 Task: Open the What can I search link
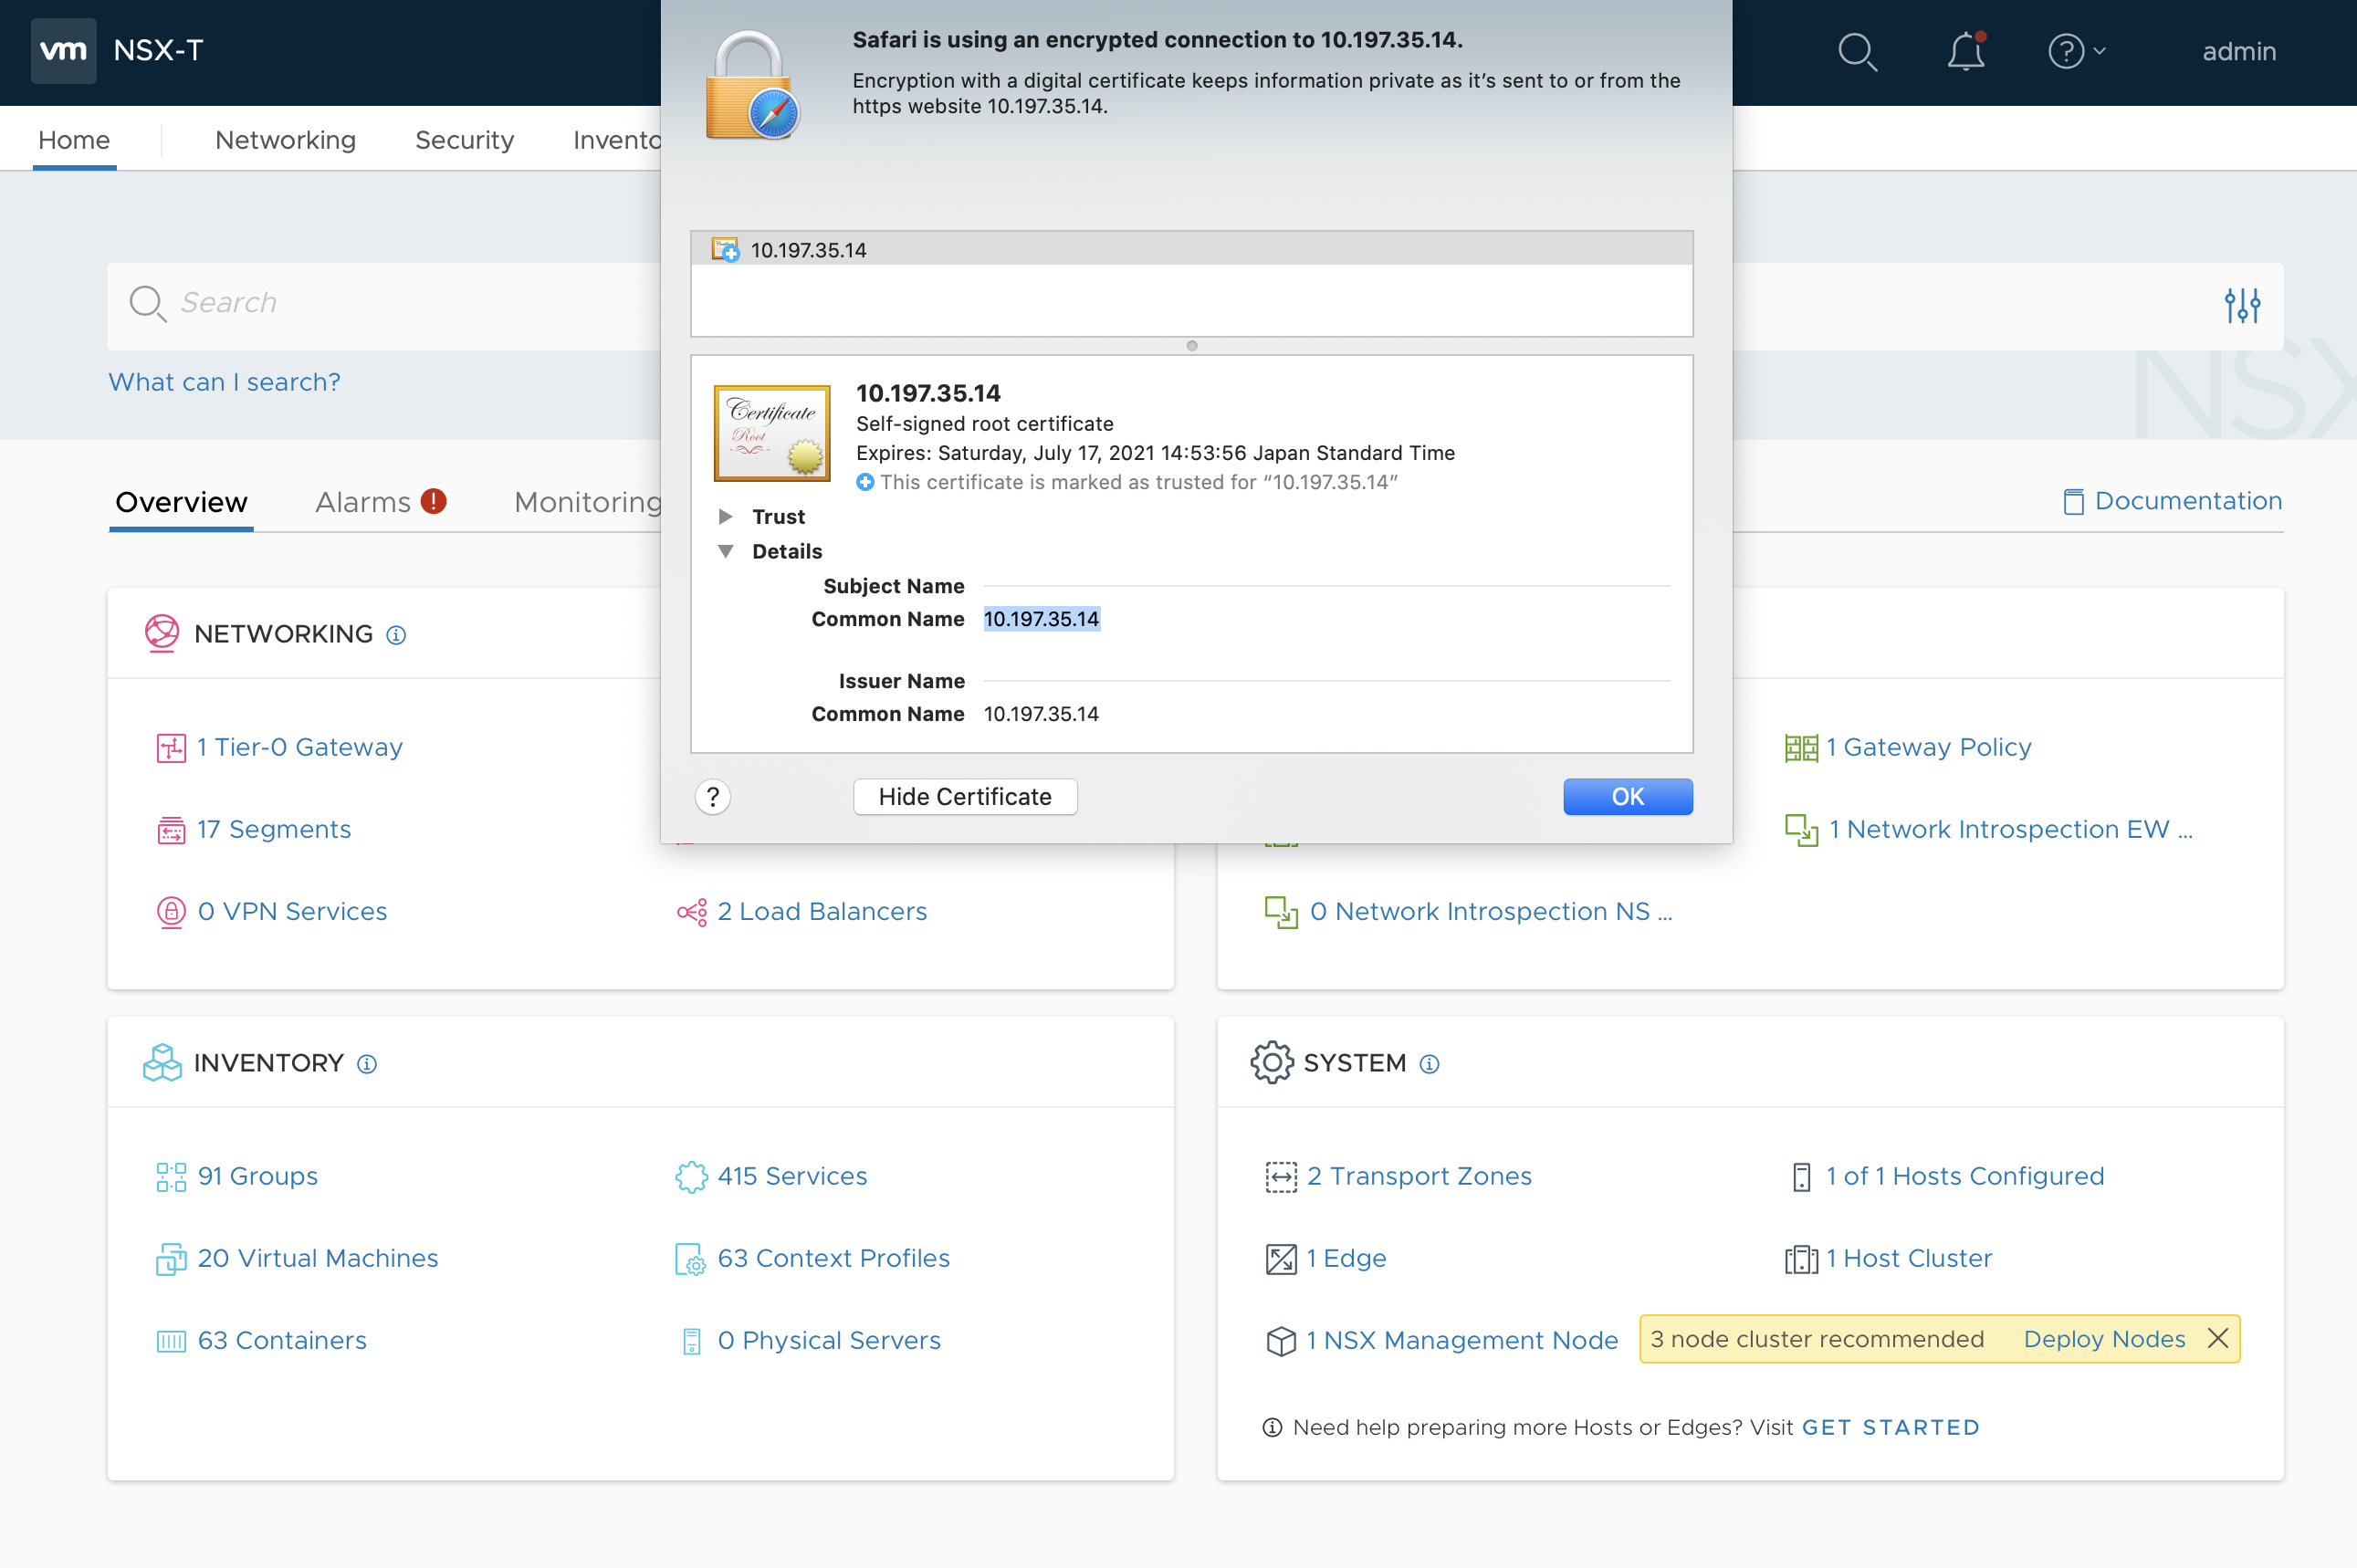(224, 382)
